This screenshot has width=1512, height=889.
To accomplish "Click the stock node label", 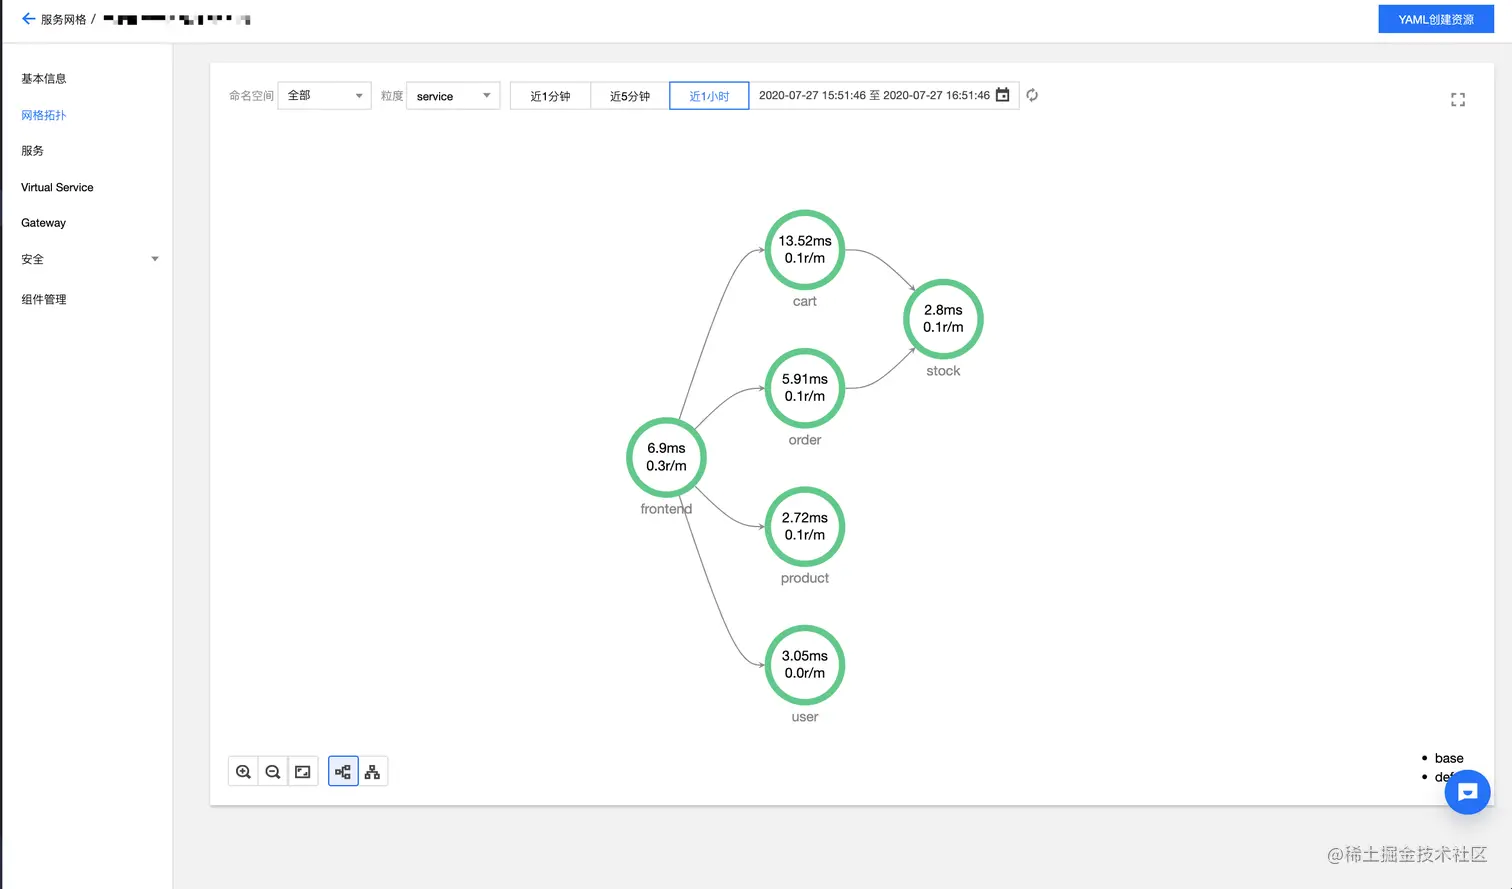I will [x=943, y=371].
